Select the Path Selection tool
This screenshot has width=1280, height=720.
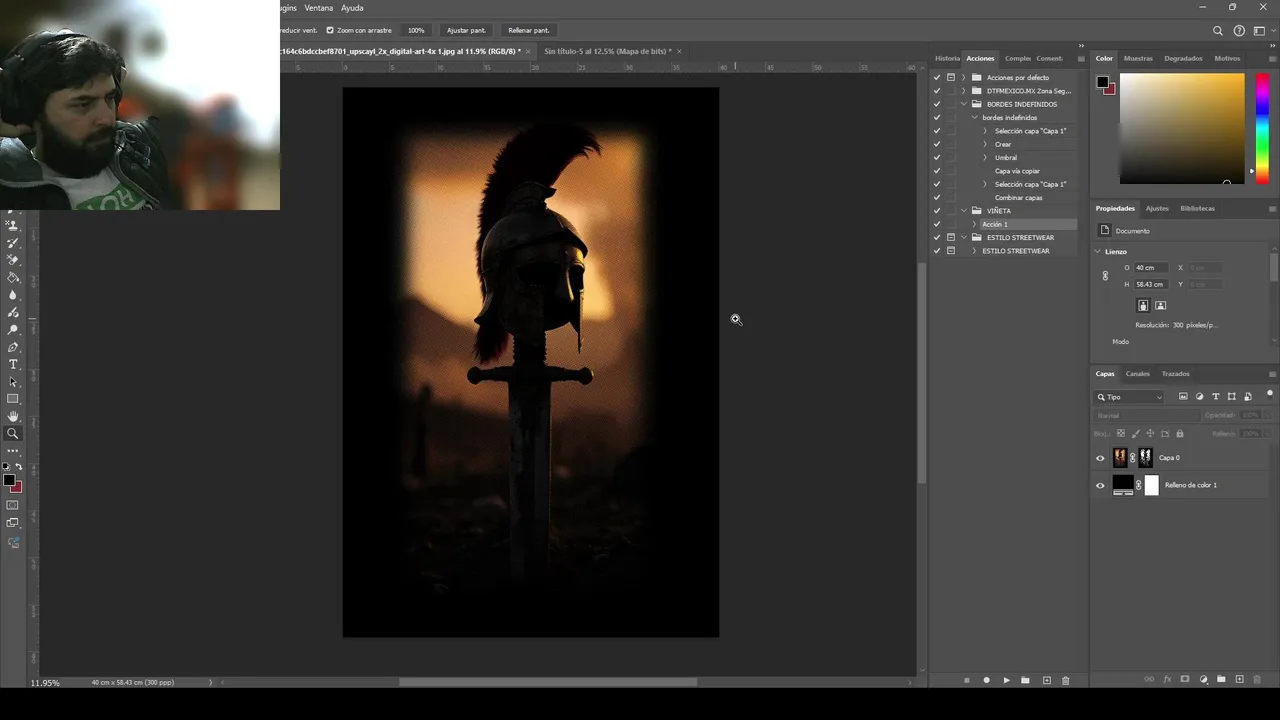pyautogui.click(x=13, y=382)
